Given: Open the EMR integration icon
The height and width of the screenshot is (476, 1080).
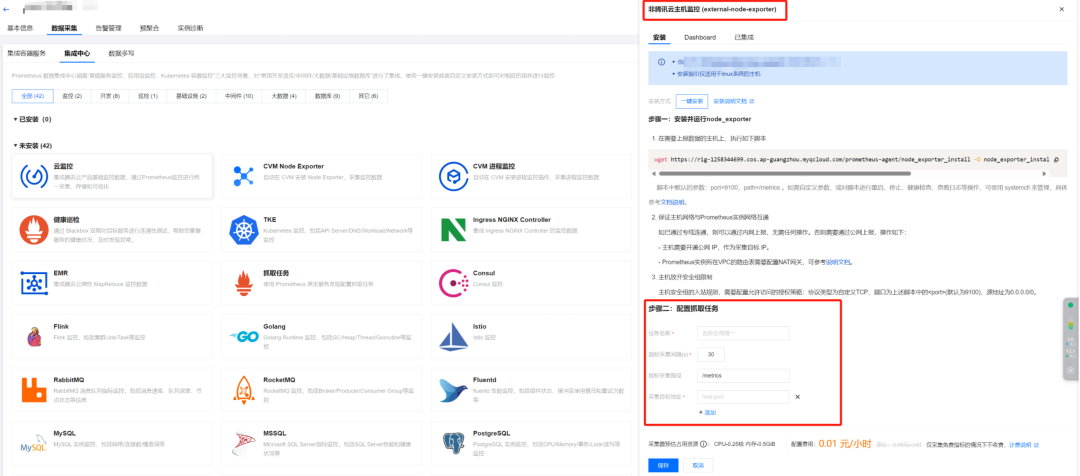Looking at the screenshot, I should click(x=34, y=282).
